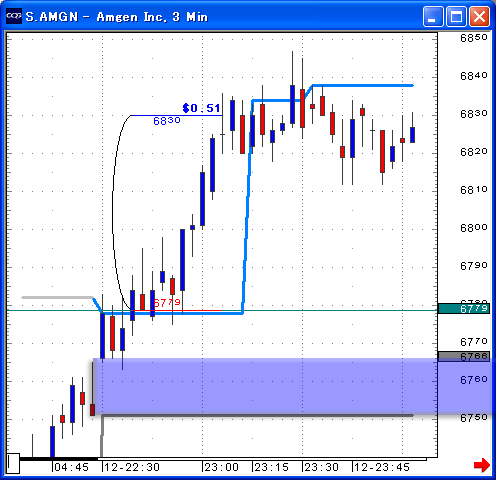Screen dimensions: 496x480
Task: Close the S.AMGN chart window
Action: coord(479,16)
